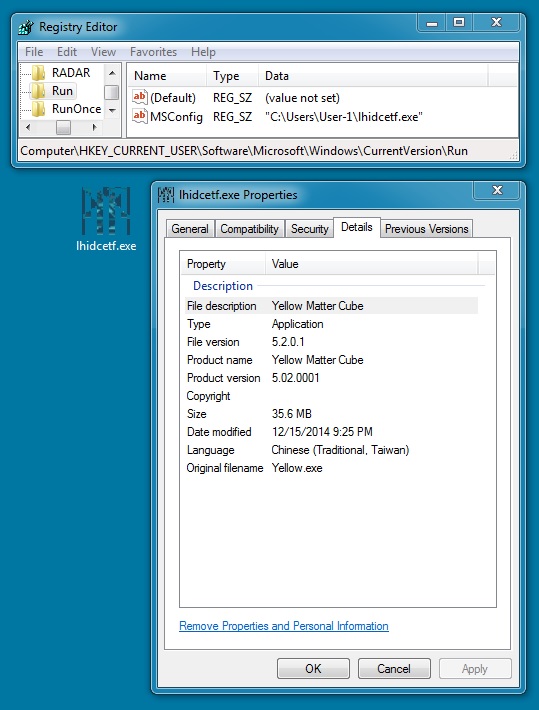Switch to the Compatibility tab

point(250,229)
